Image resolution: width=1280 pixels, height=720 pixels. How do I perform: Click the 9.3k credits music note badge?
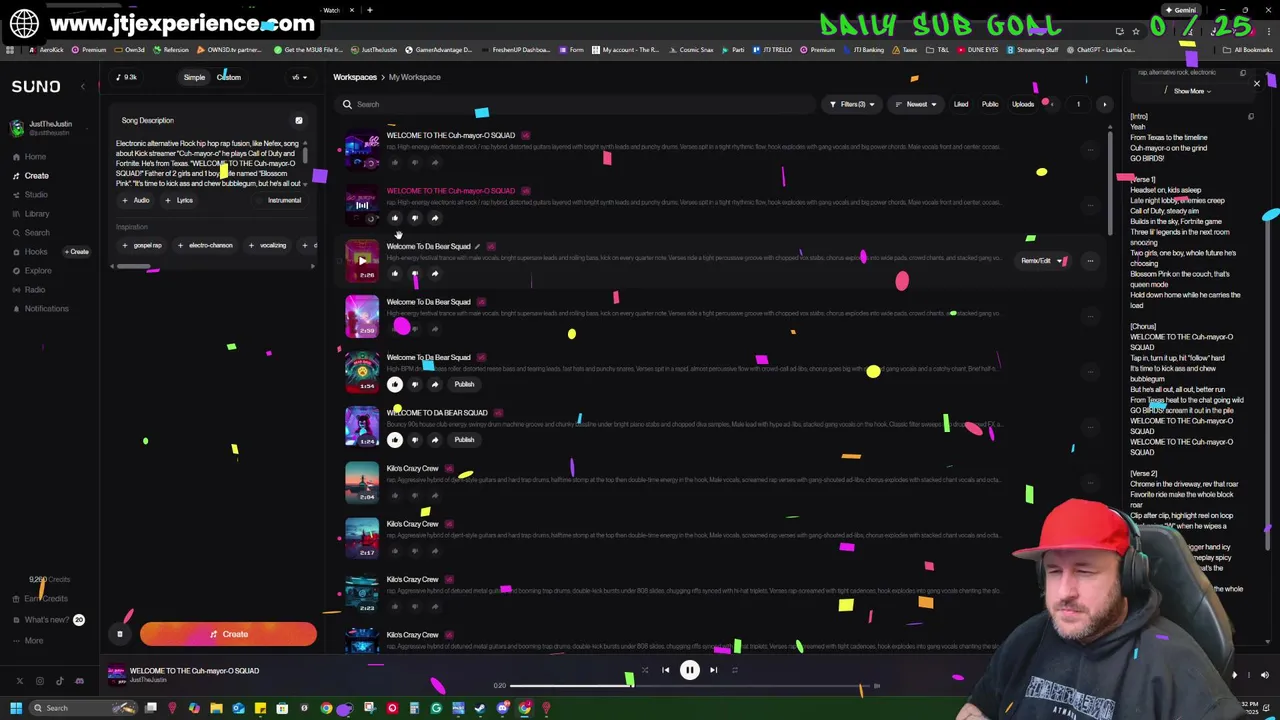click(x=127, y=77)
